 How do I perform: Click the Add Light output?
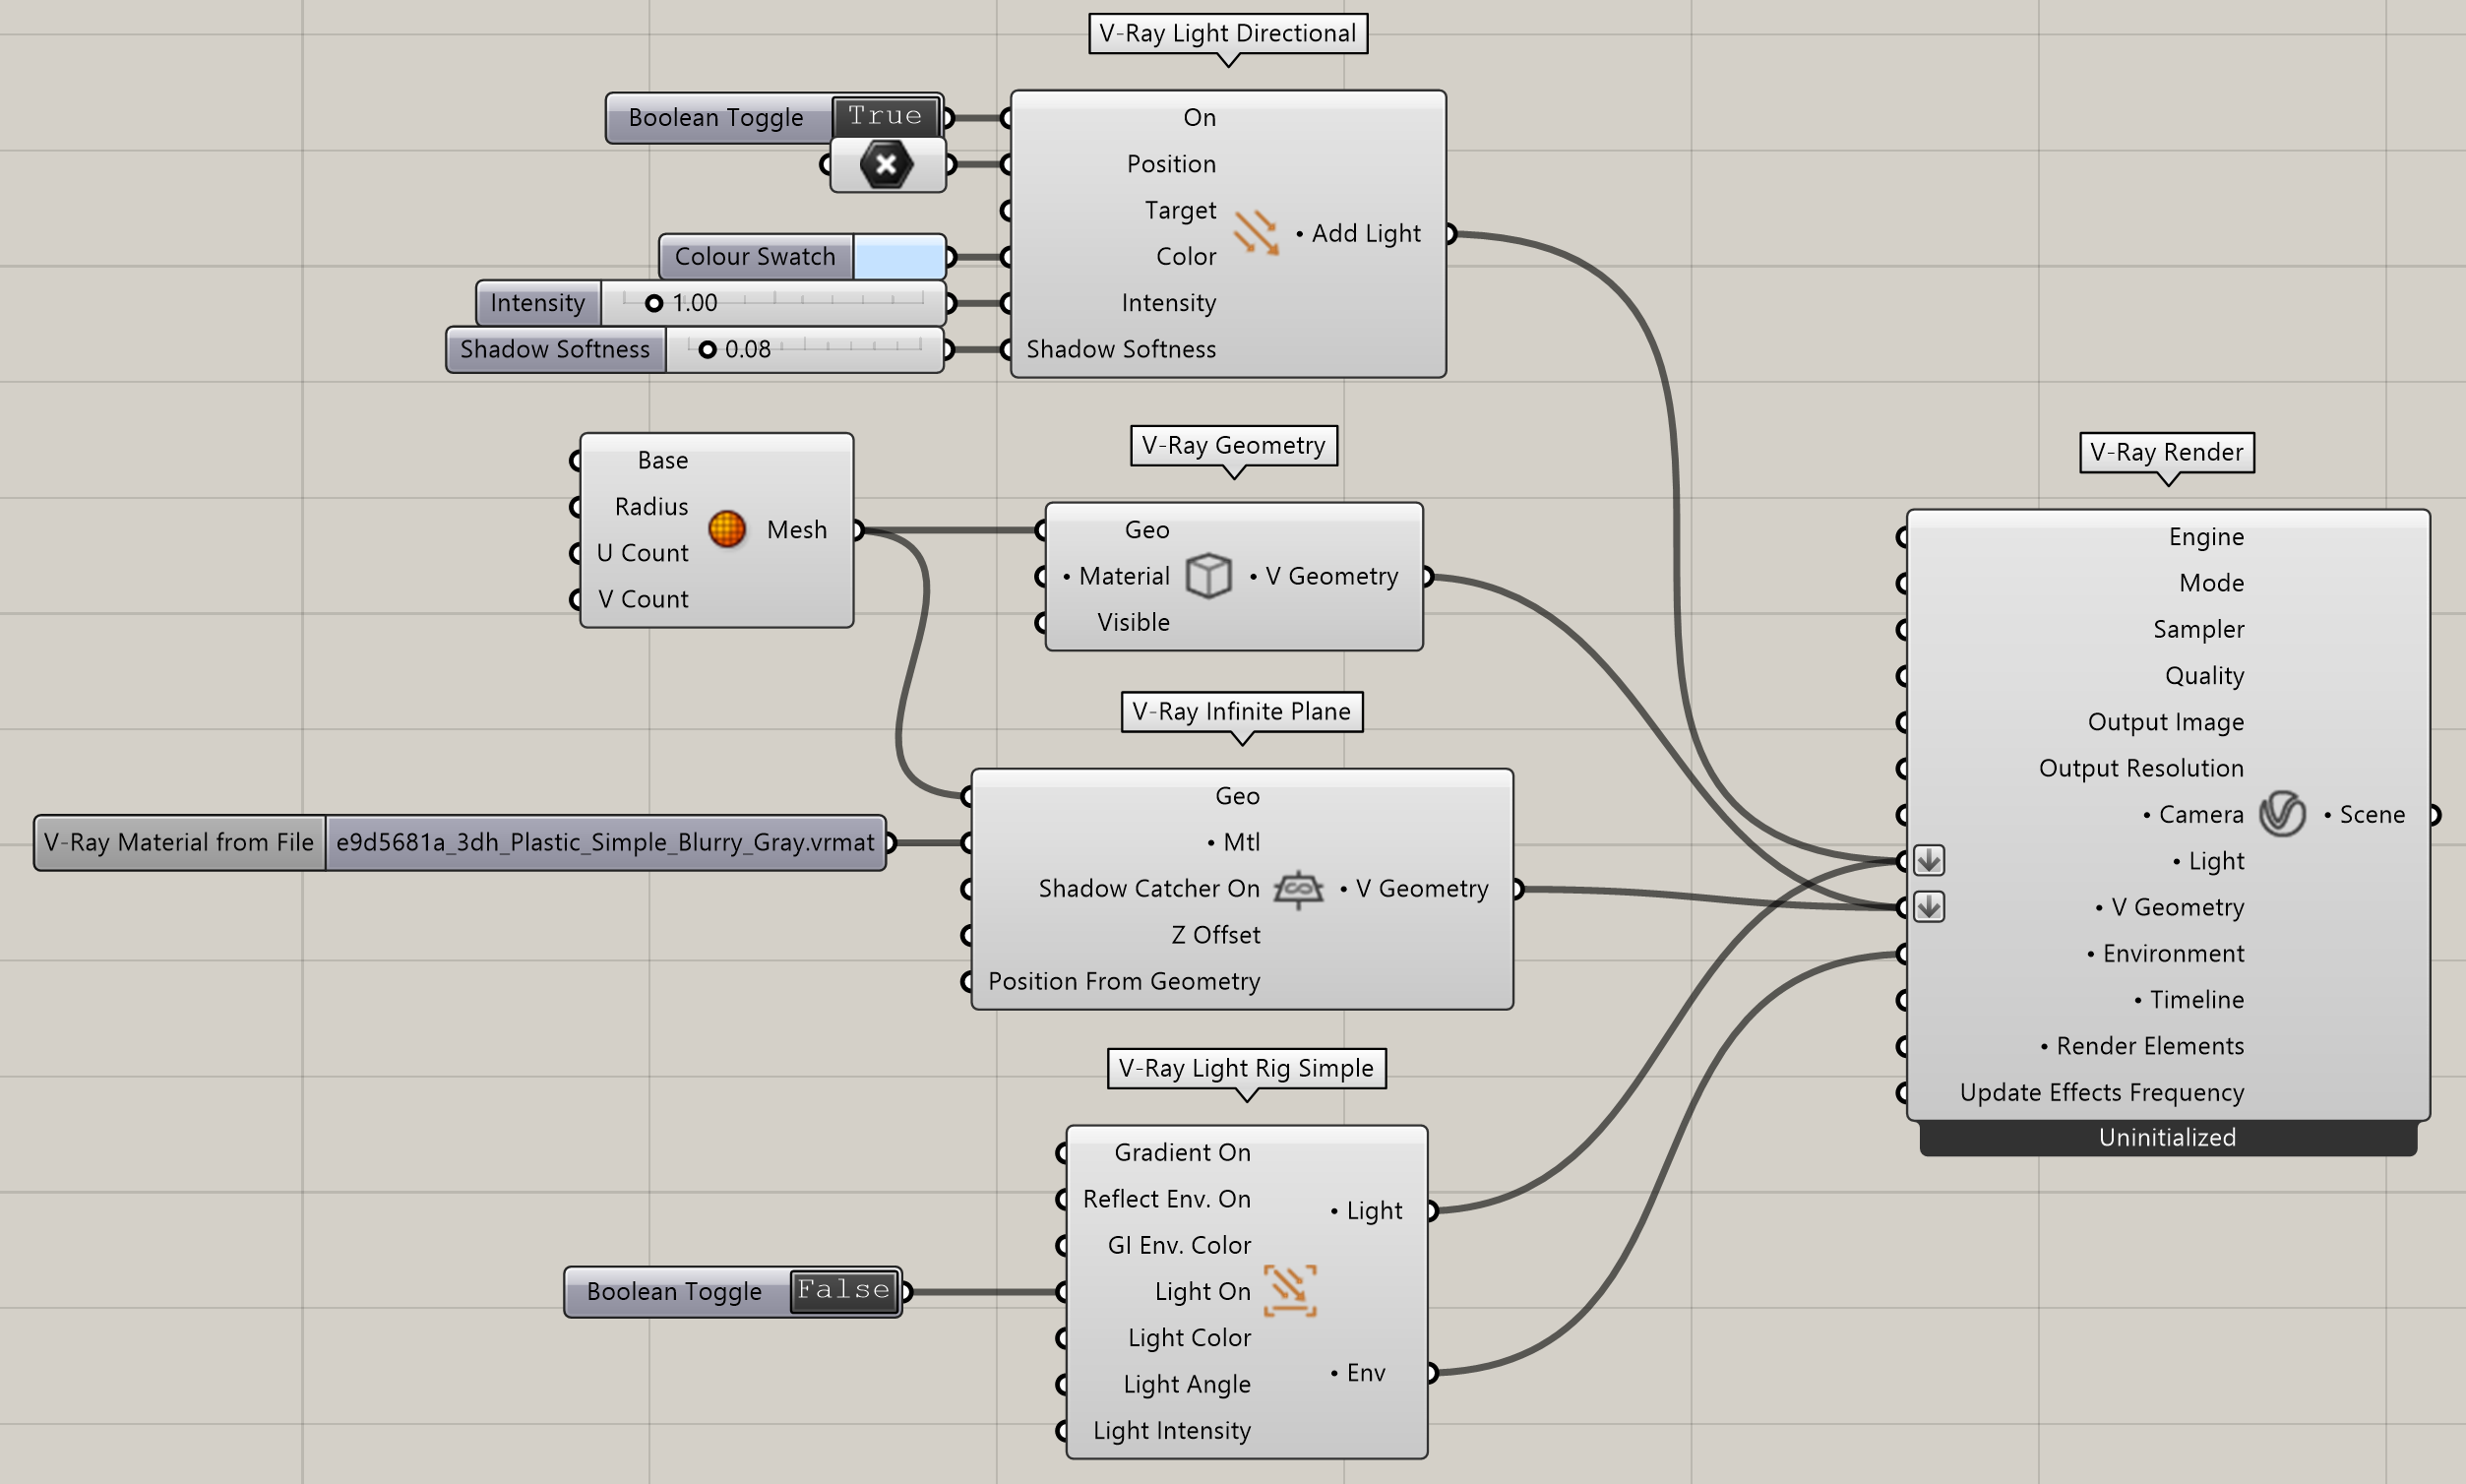point(1366,233)
